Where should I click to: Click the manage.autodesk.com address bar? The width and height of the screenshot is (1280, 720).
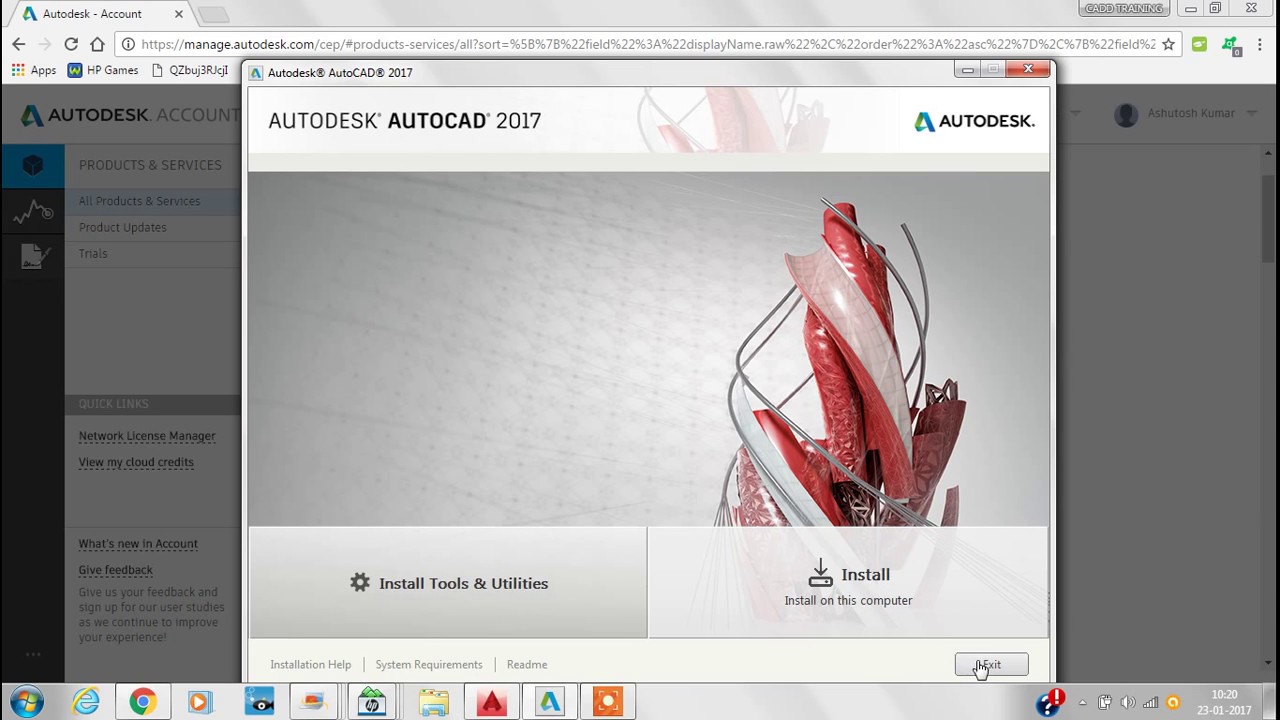[x=648, y=44]
